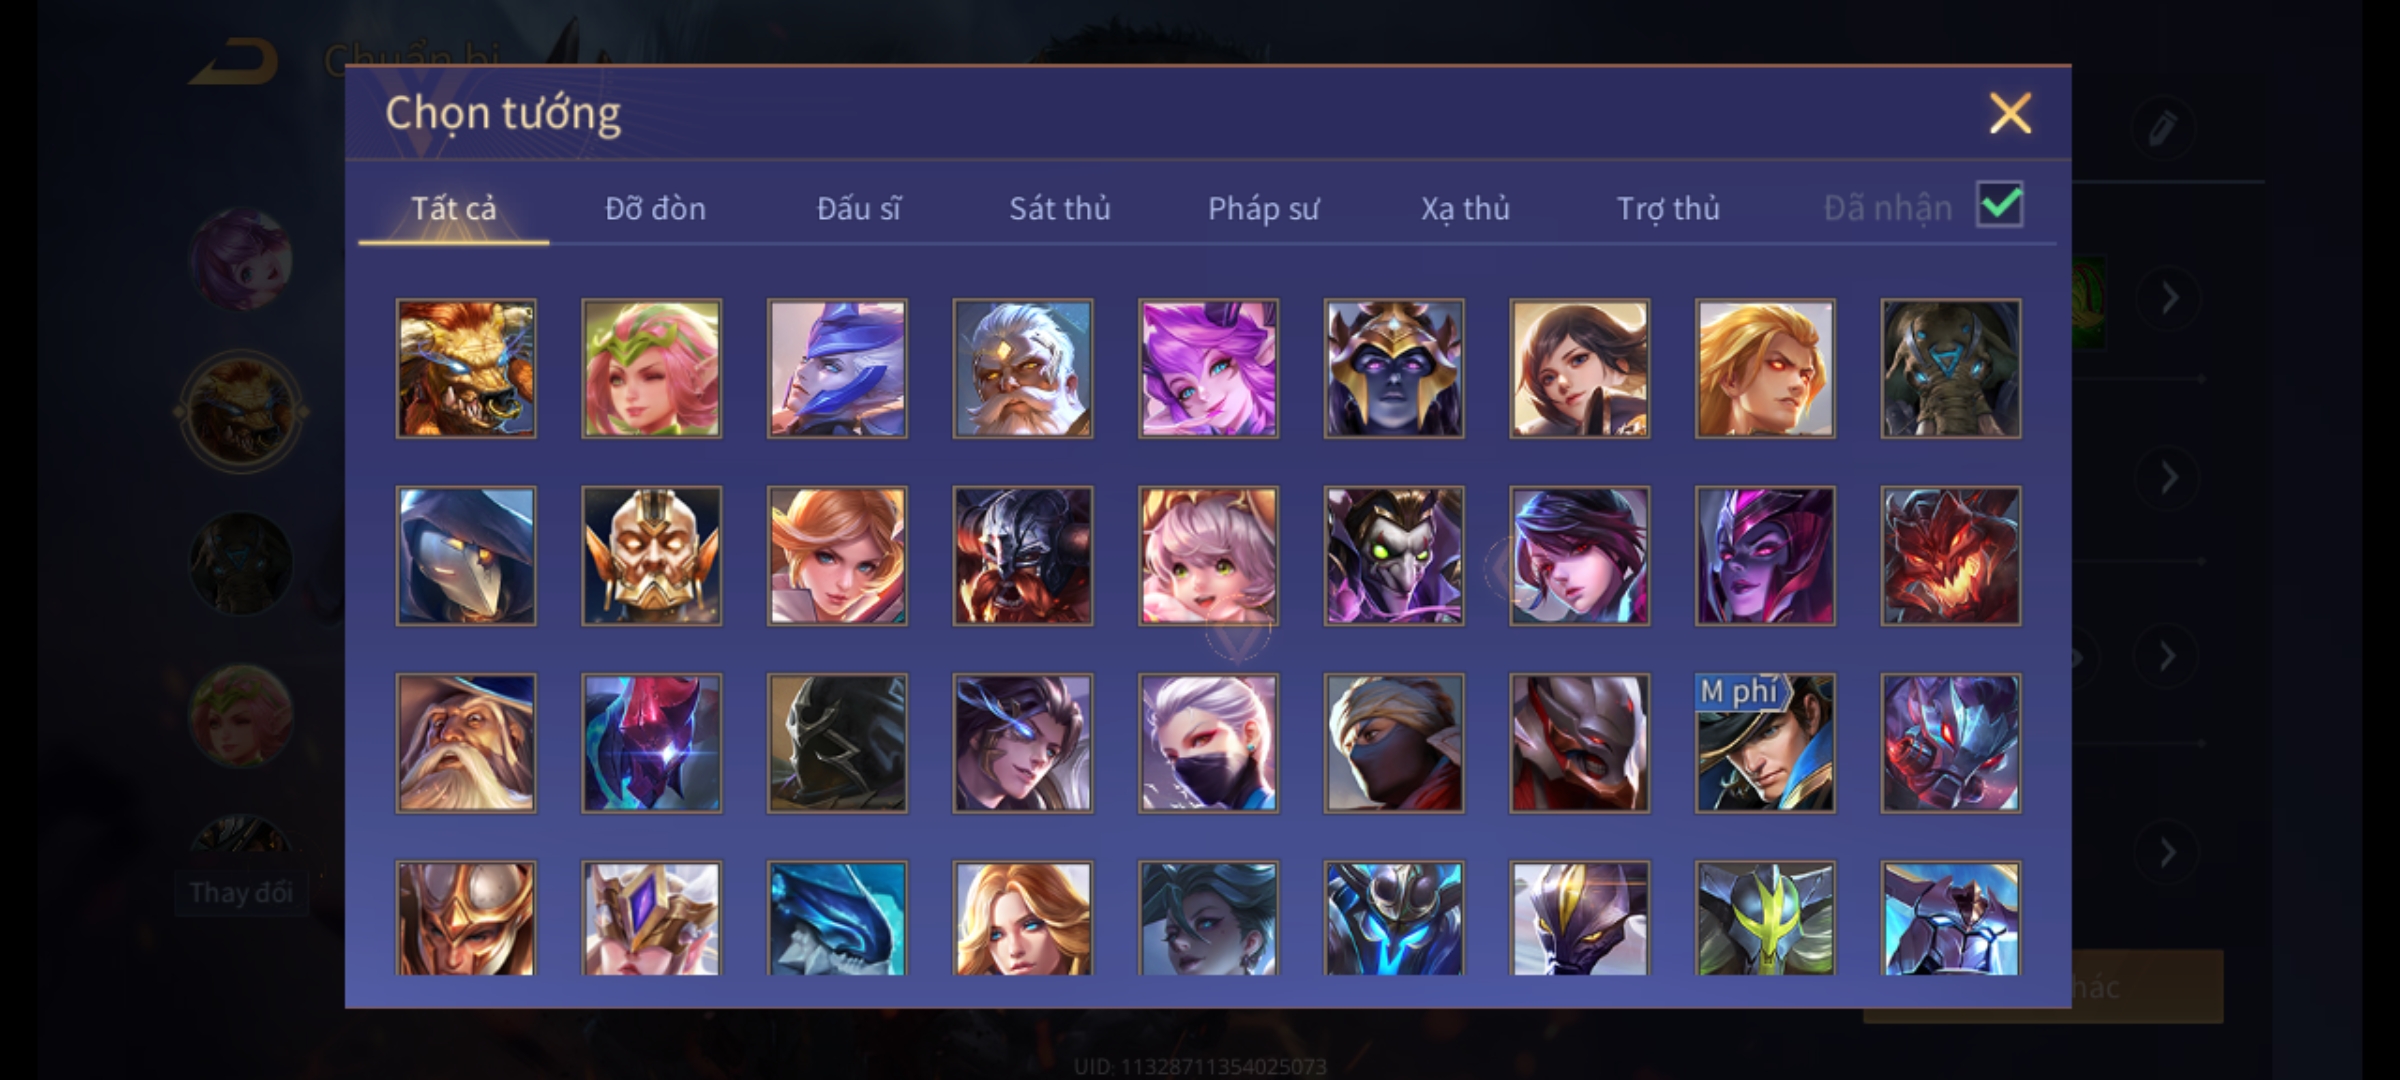Pick the pink-haired elf girl with green headband
The width and height of the screenshot is (2400, 1080).
pos(651,369)
